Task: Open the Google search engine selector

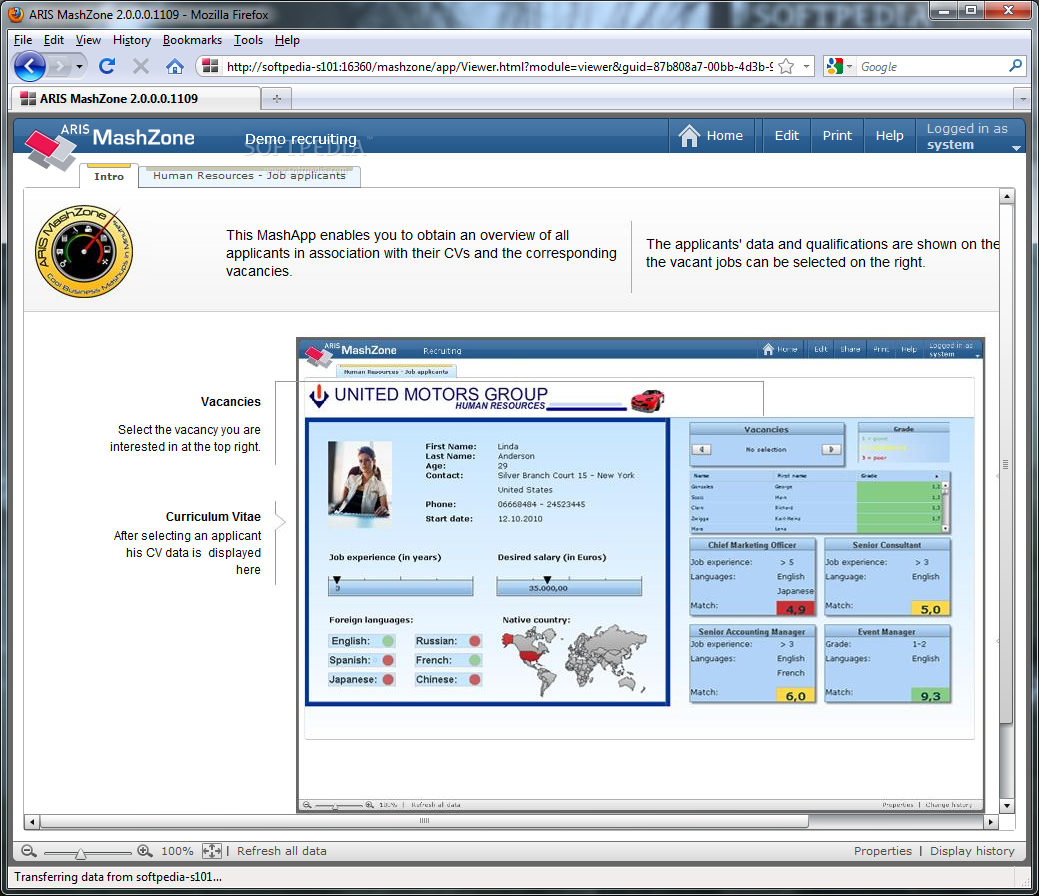Action: click(839, 66)
